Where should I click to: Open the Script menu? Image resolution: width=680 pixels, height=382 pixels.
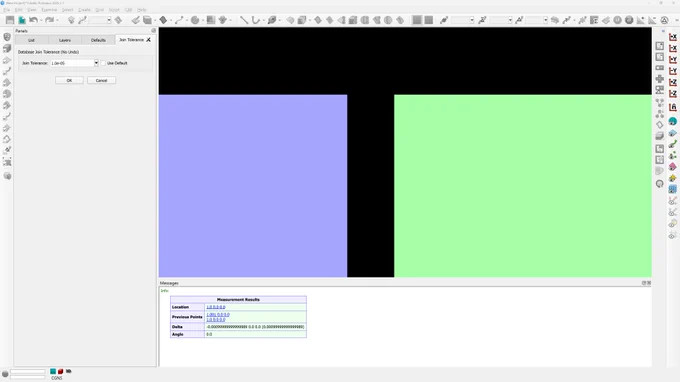114,10
